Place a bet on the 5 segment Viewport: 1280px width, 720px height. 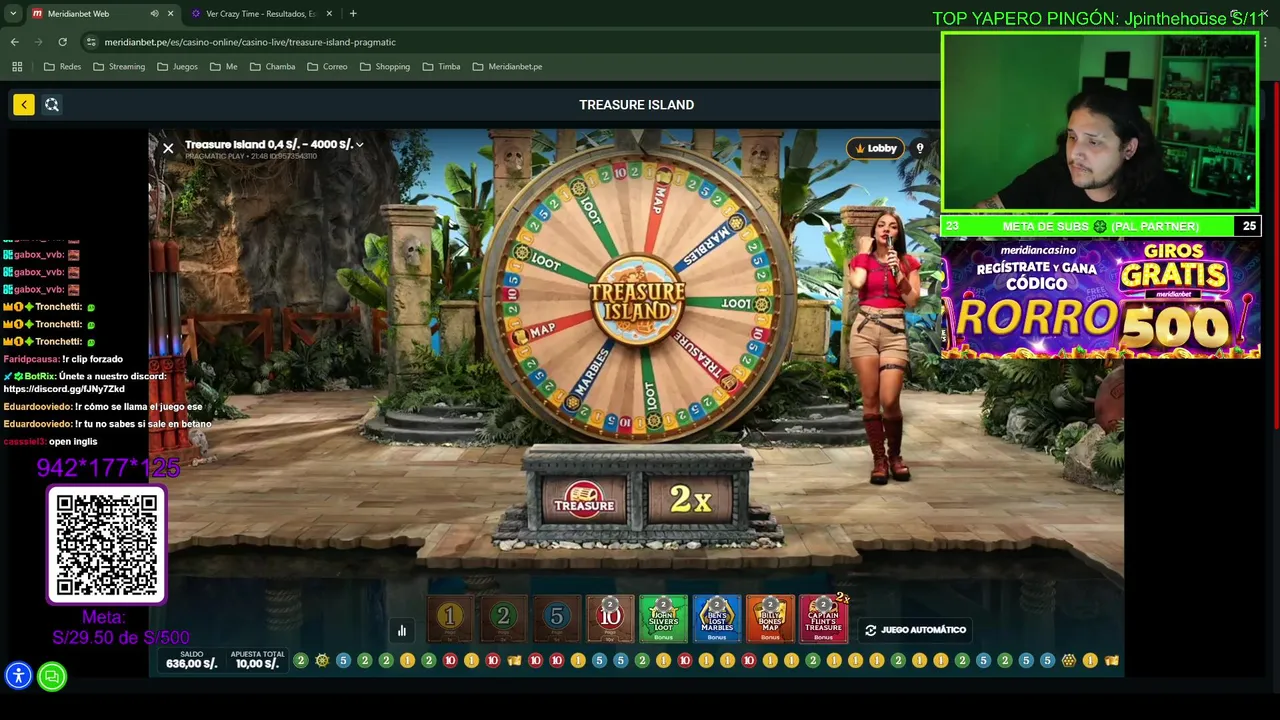tap(557, 618)
